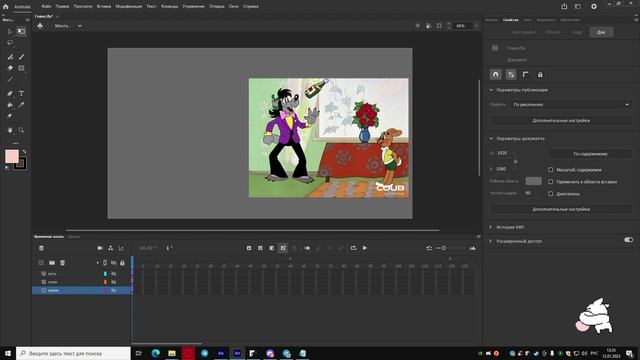Click the pink fill color swatch

tap(11, 156)
